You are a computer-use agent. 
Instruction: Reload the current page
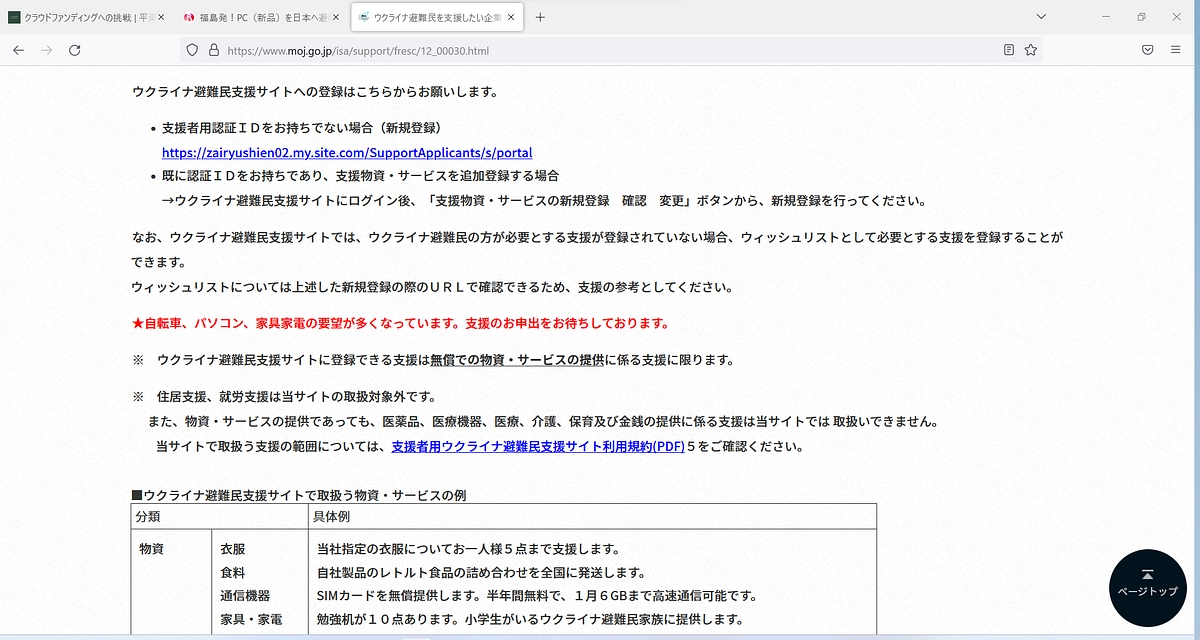pyautogui.click(x=74, y=49)
